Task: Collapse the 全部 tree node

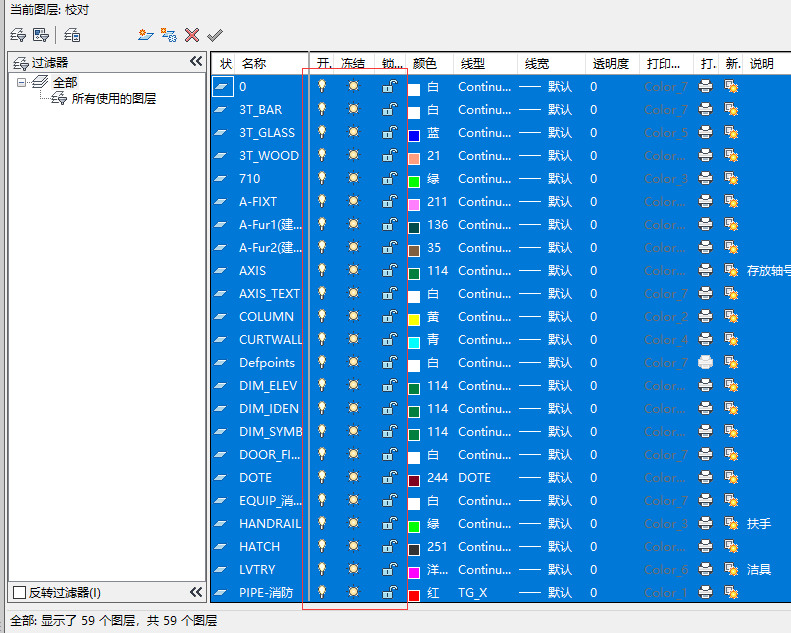Action: [x=22, y=83]
